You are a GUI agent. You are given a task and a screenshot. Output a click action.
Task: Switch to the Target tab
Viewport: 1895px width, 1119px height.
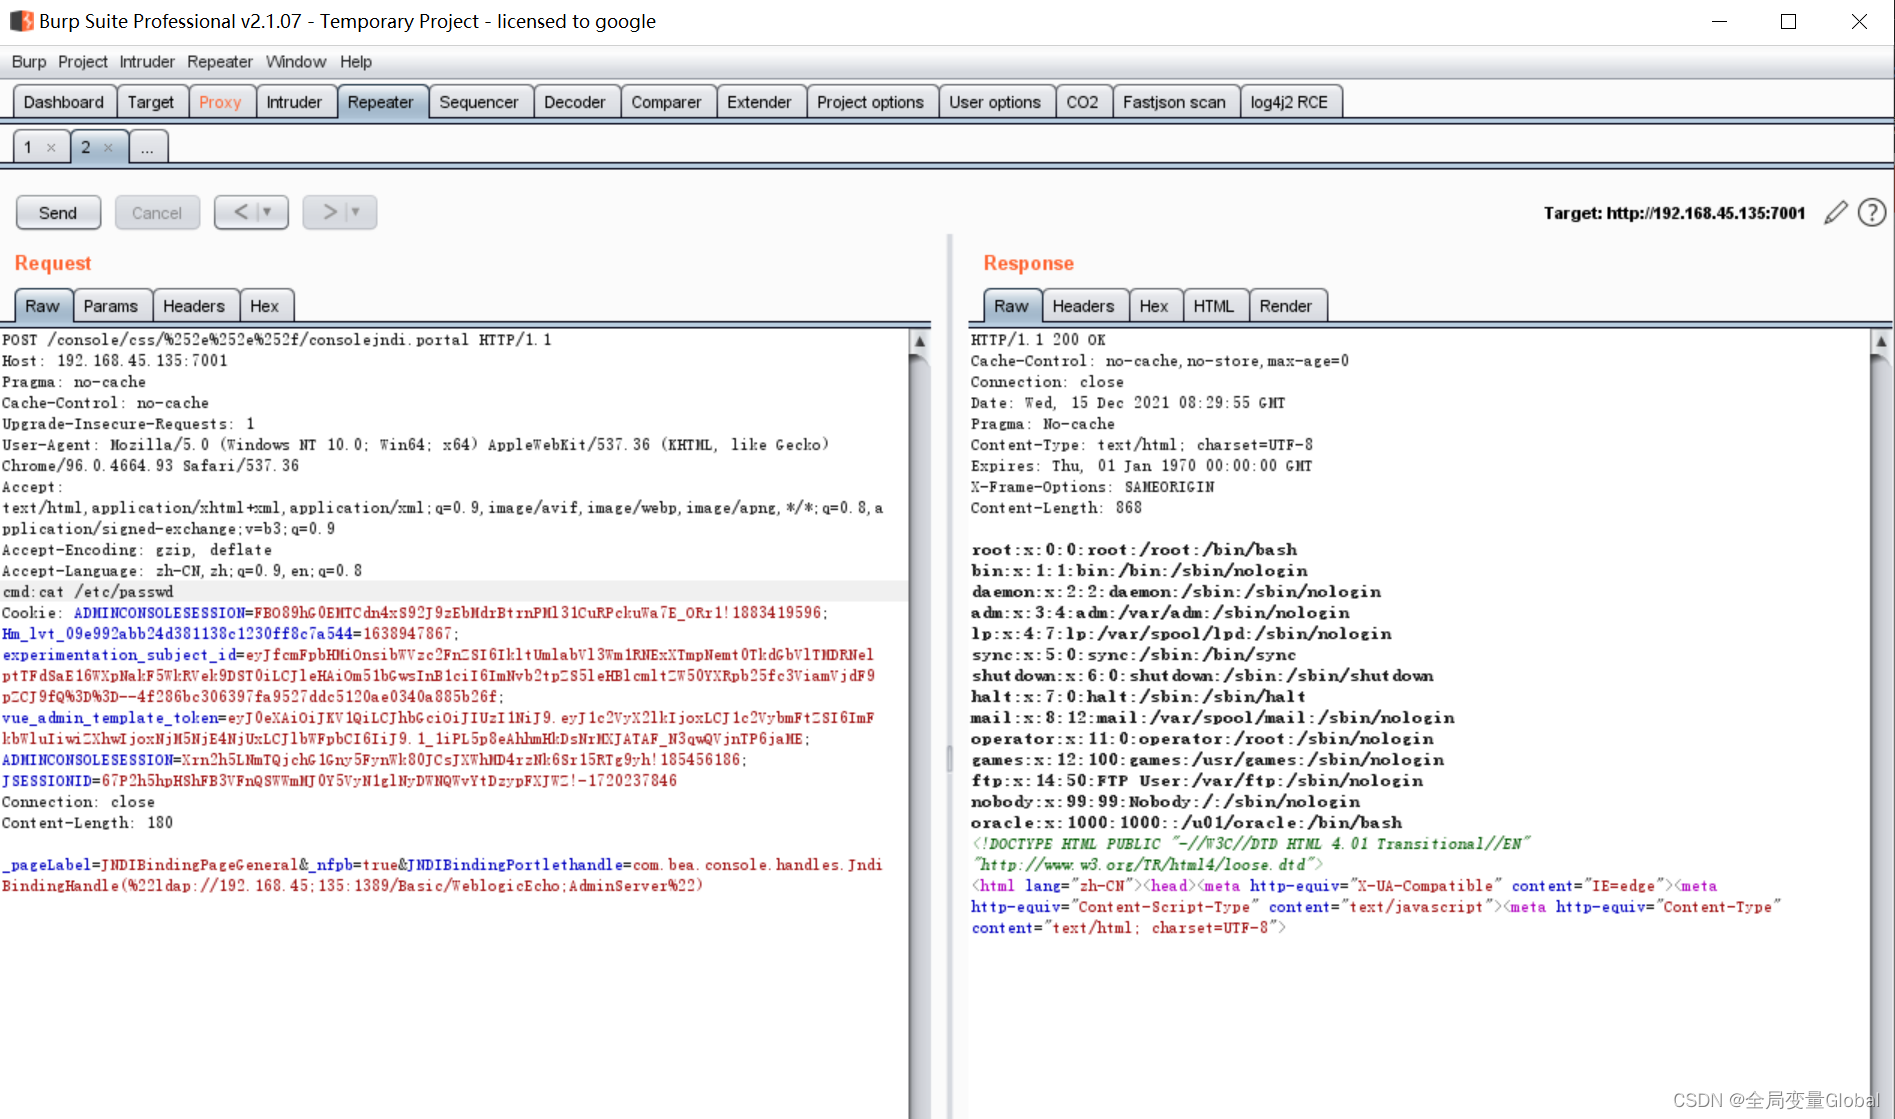151,102
